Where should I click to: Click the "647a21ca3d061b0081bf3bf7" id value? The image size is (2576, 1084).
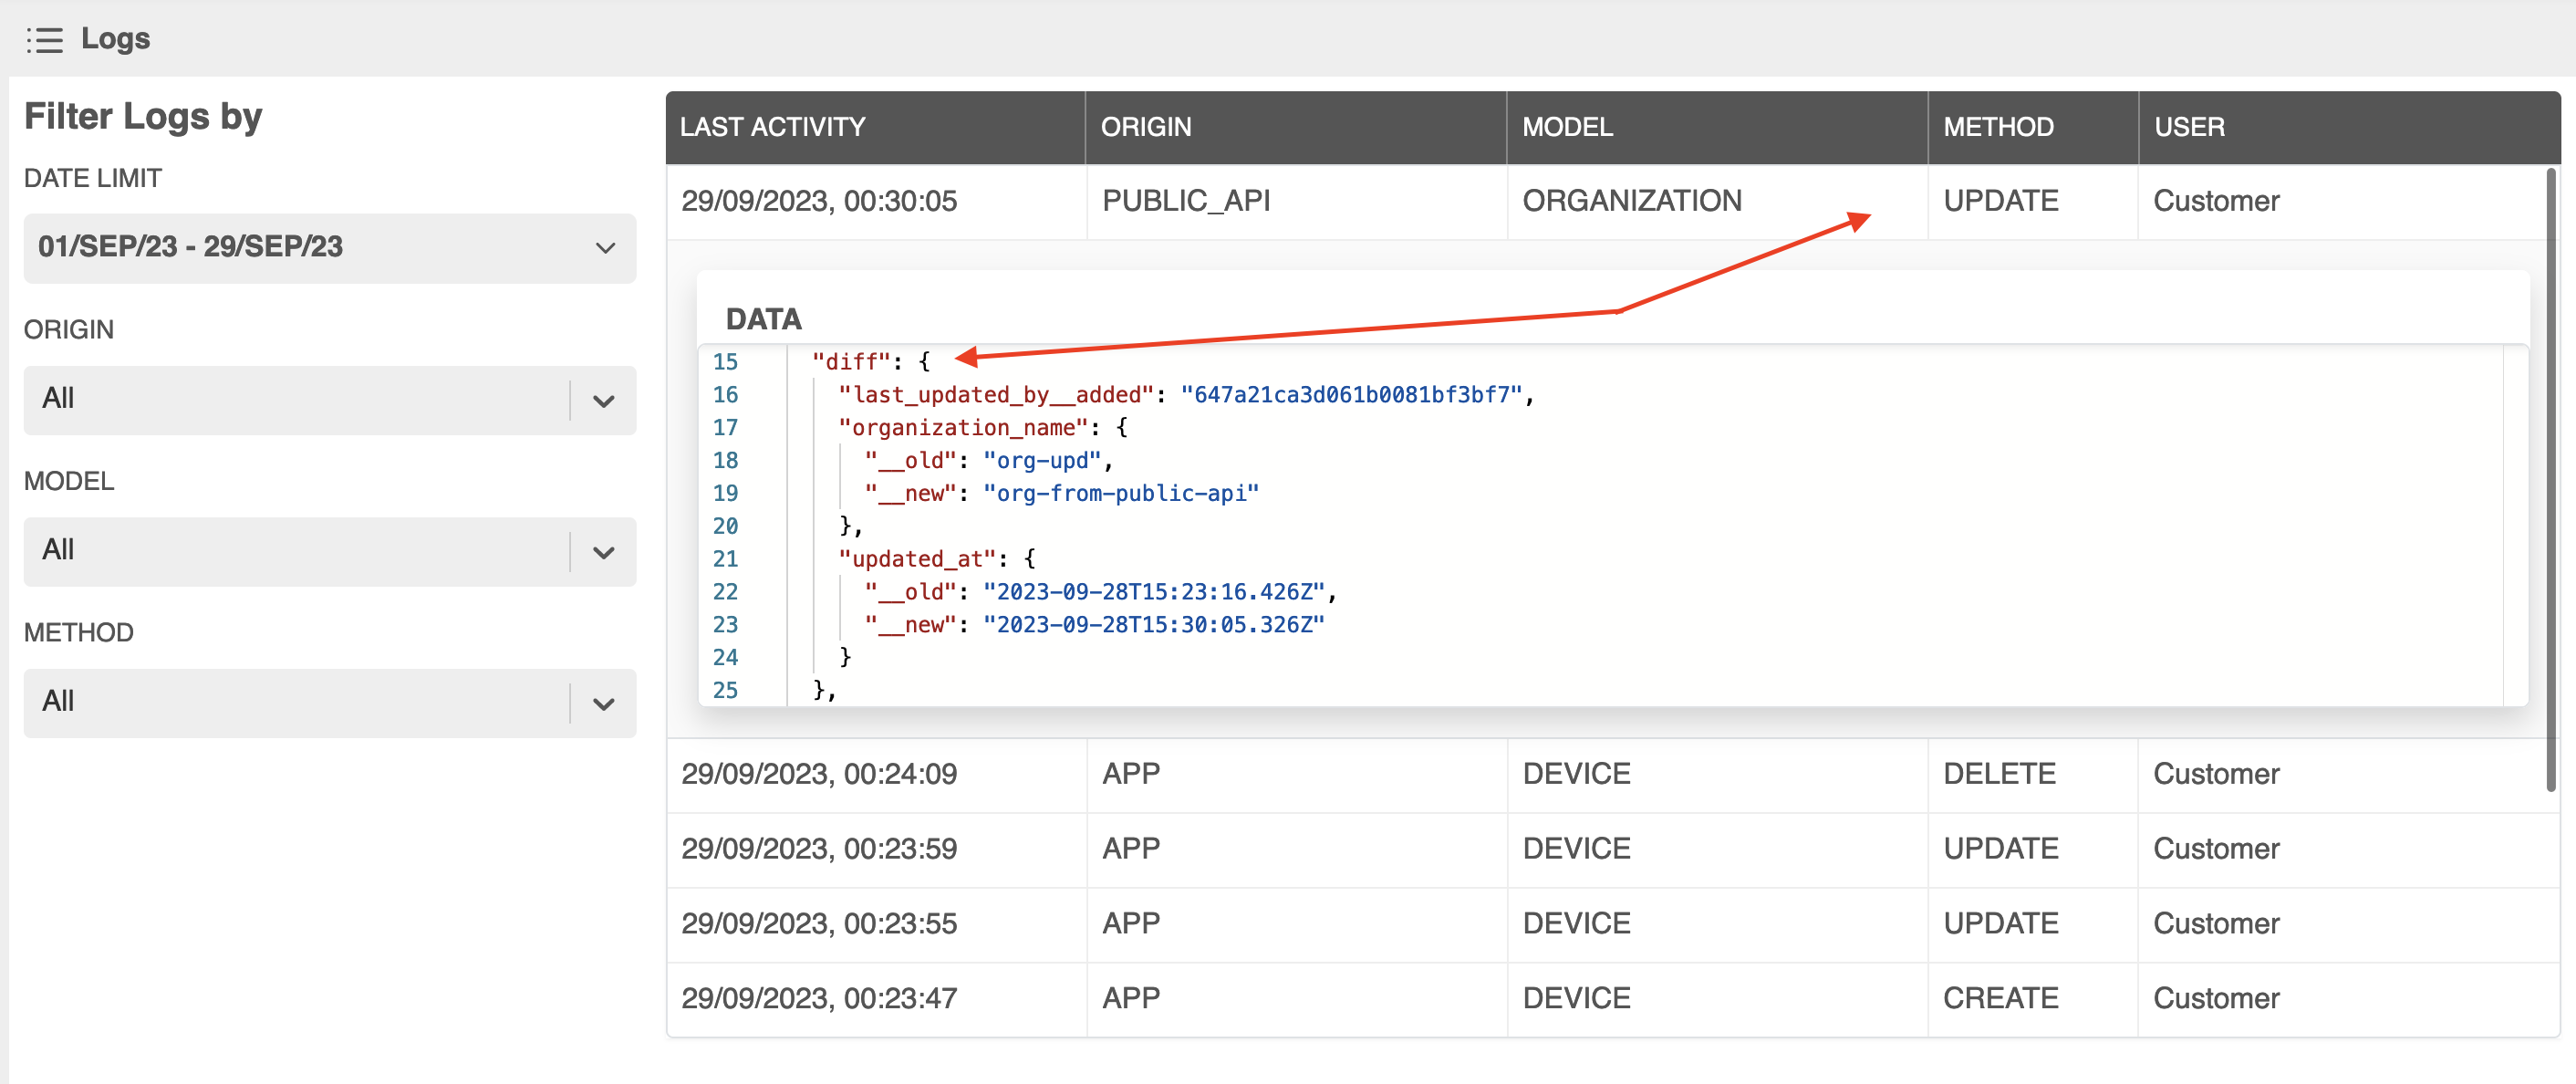tap(1351, 395)
